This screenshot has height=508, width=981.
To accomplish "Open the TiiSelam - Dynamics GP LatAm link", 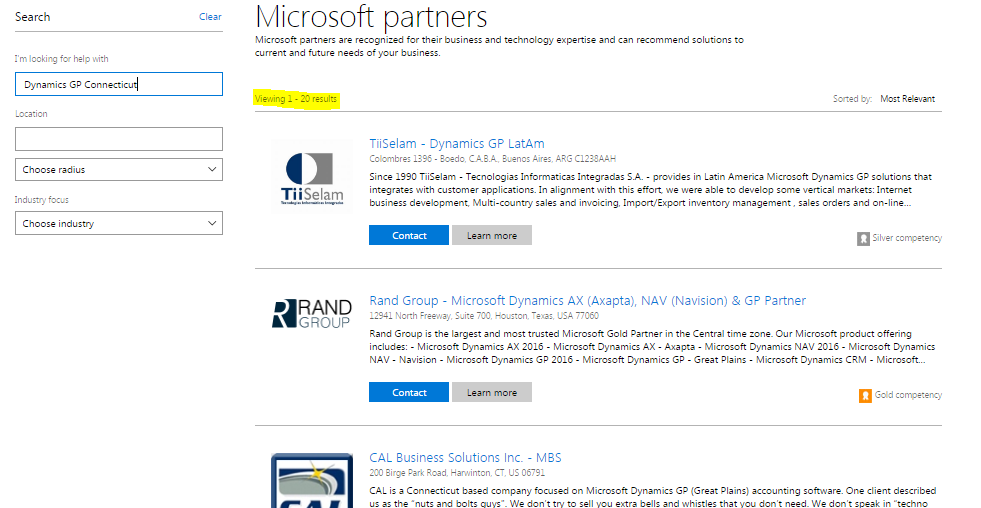I will click(x=457, y=143).
